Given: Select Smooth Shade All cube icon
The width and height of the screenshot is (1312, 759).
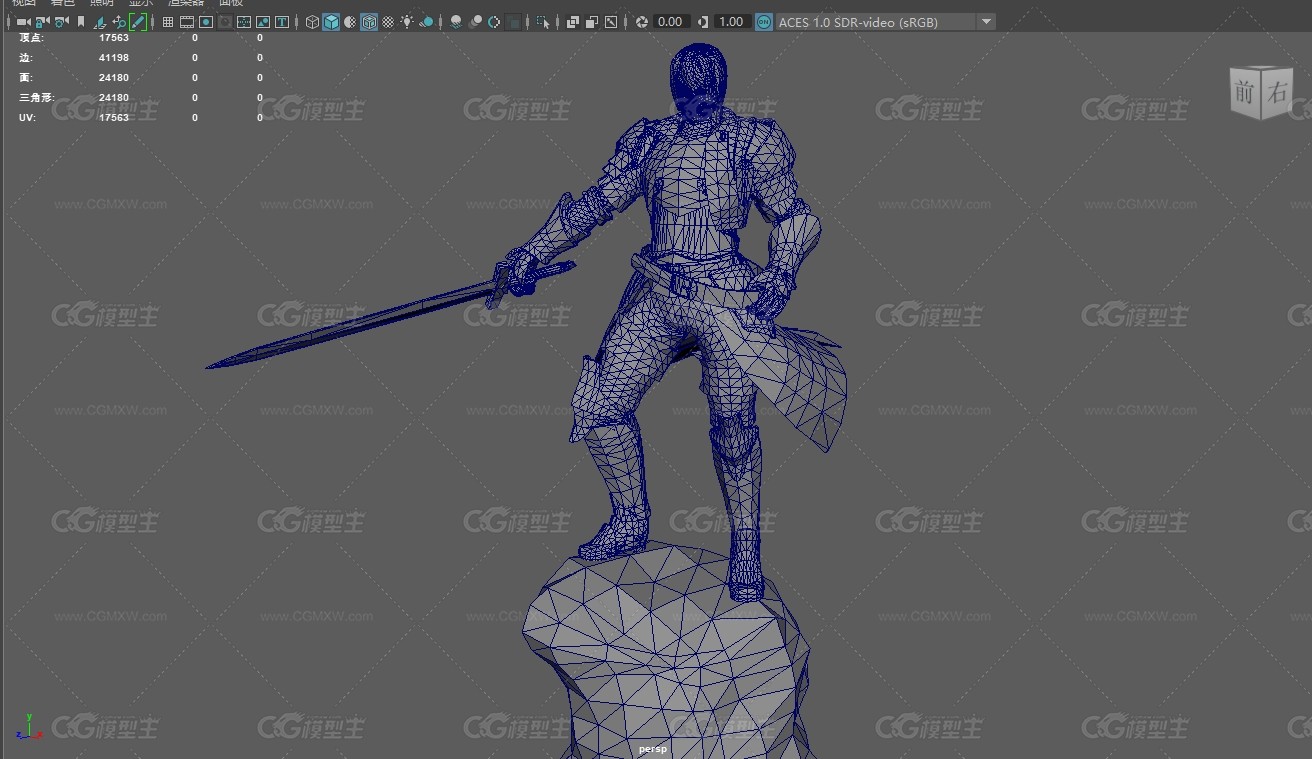Looking at the screenshot, I should [x=331, y=22].
